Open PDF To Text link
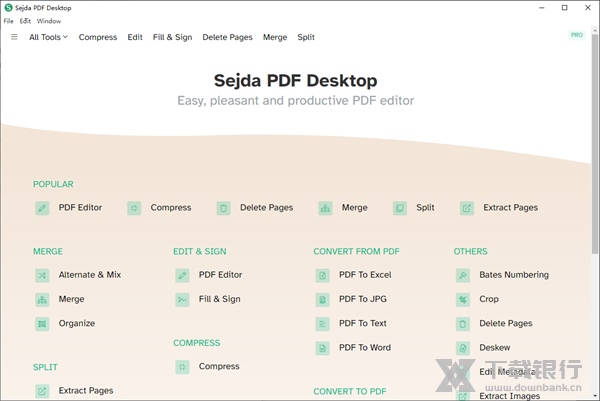Image resolution: width=600 pixels, height=401 pixels. (363, 323)
